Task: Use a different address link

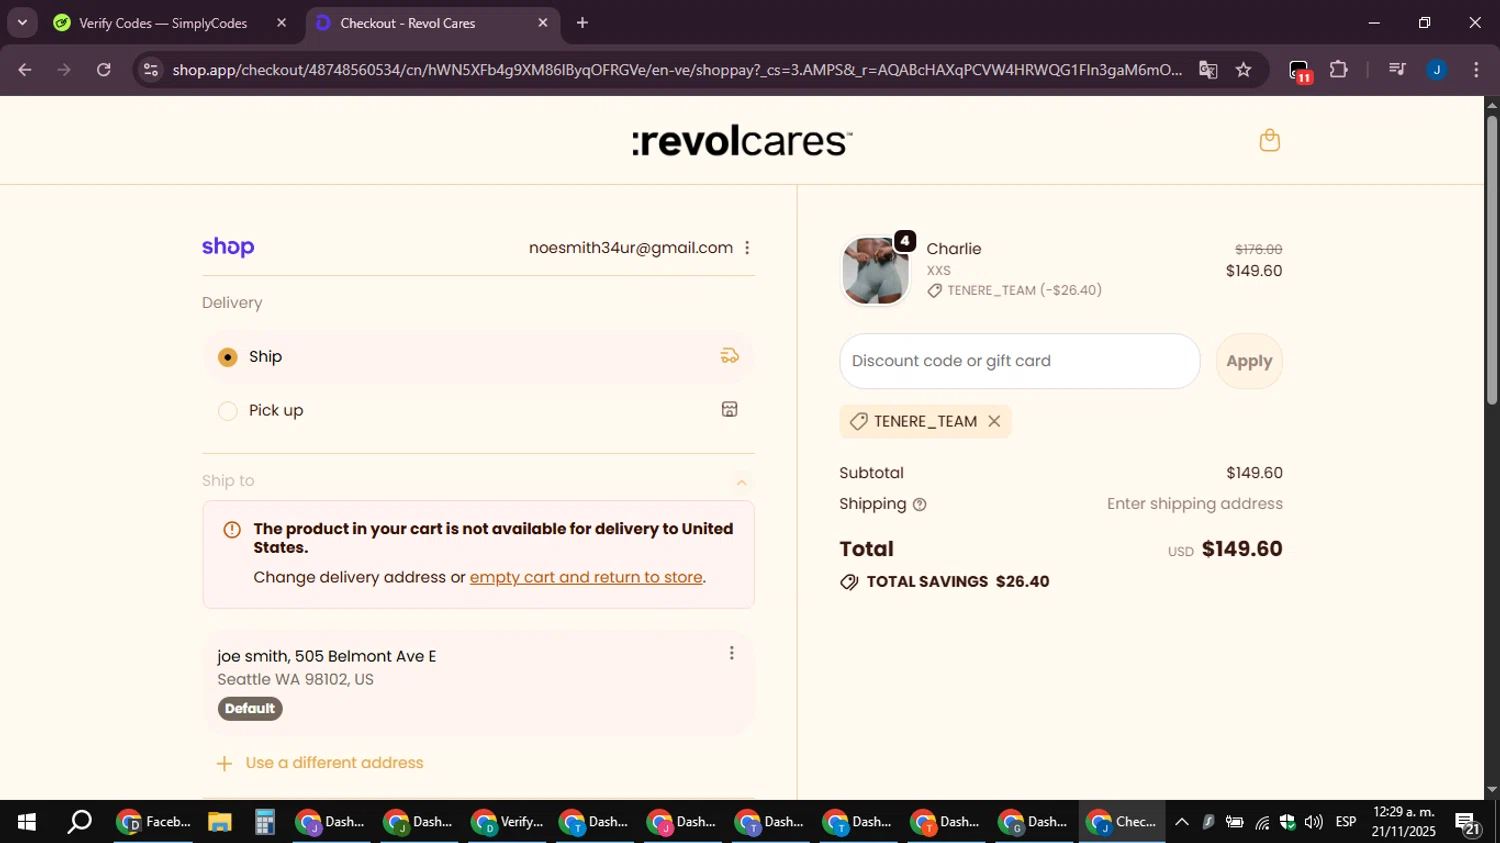Action: 334,763
